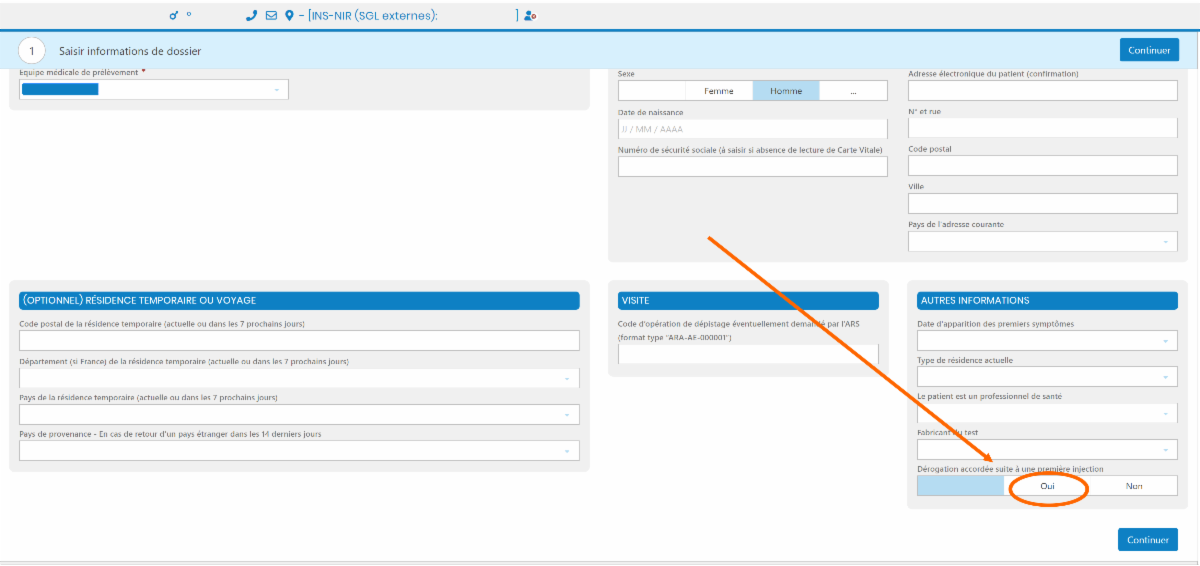Open 'Pays de provenance' dropdown

pyautogui.click(x=299, y=451)
